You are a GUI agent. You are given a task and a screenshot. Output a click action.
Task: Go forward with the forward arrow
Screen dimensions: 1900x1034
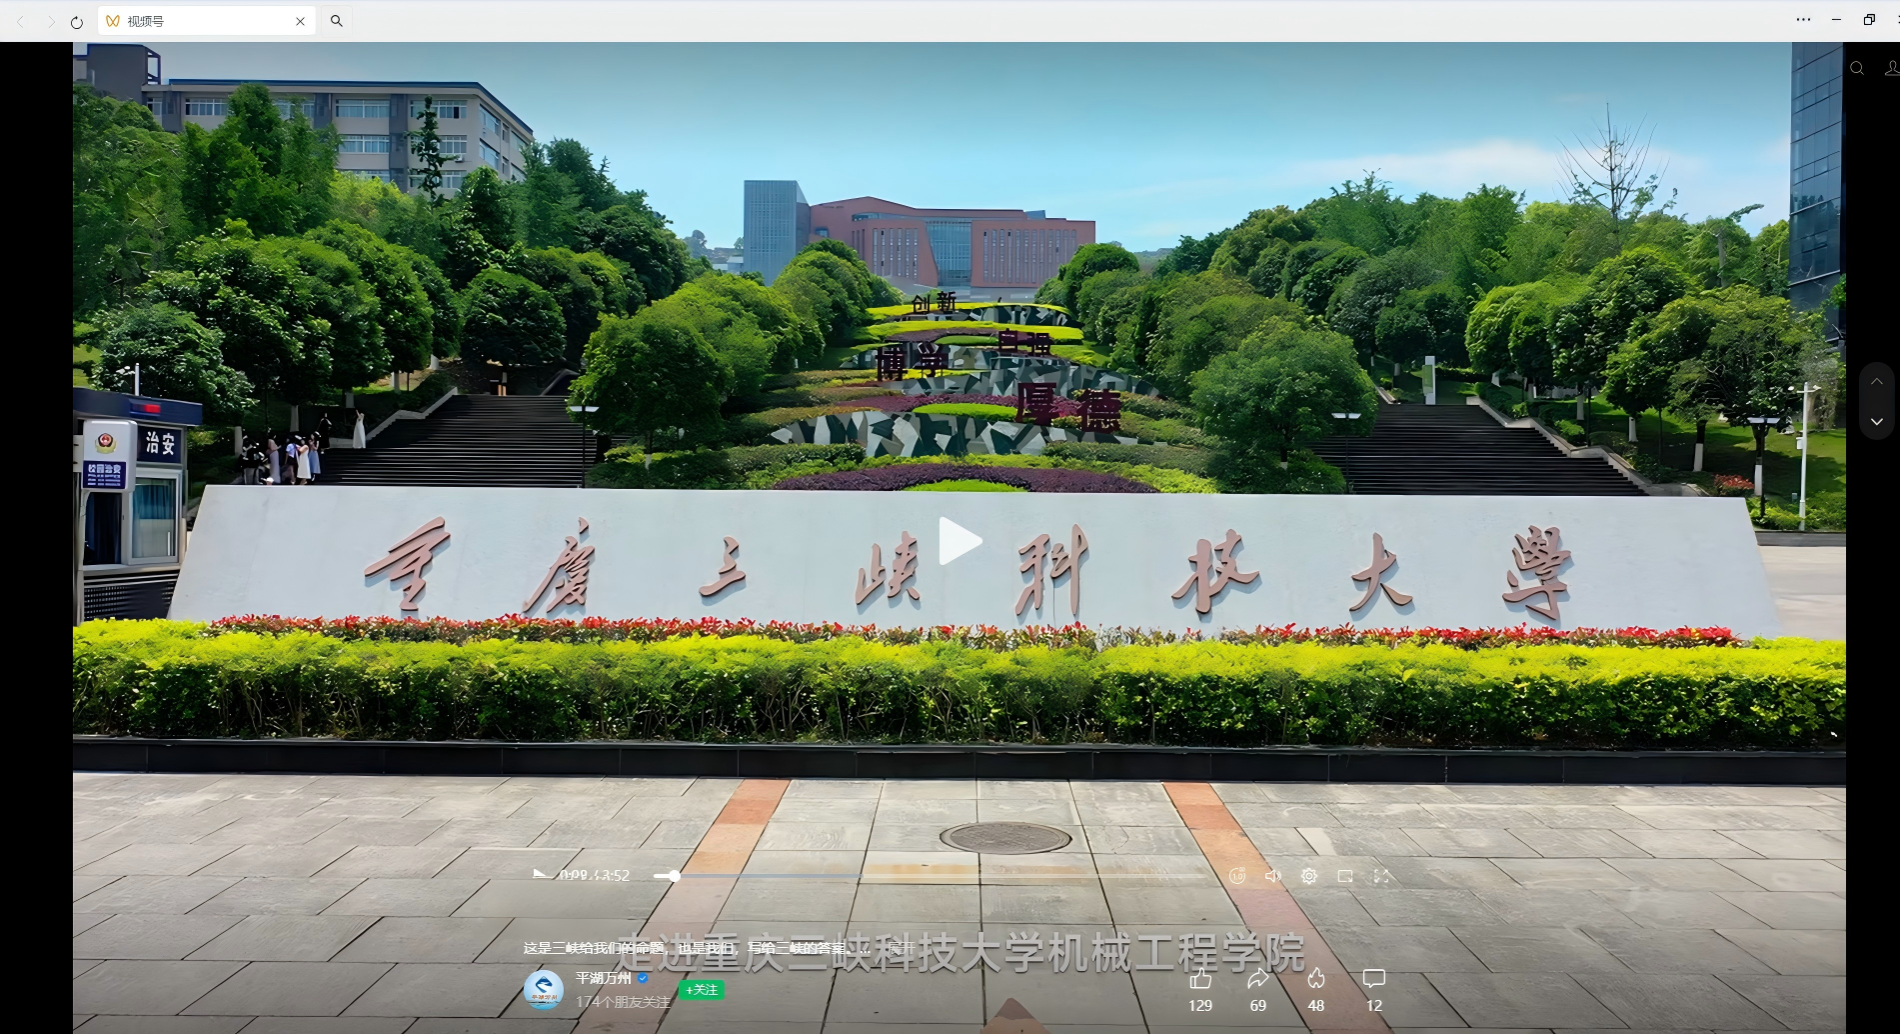(50, 21)
